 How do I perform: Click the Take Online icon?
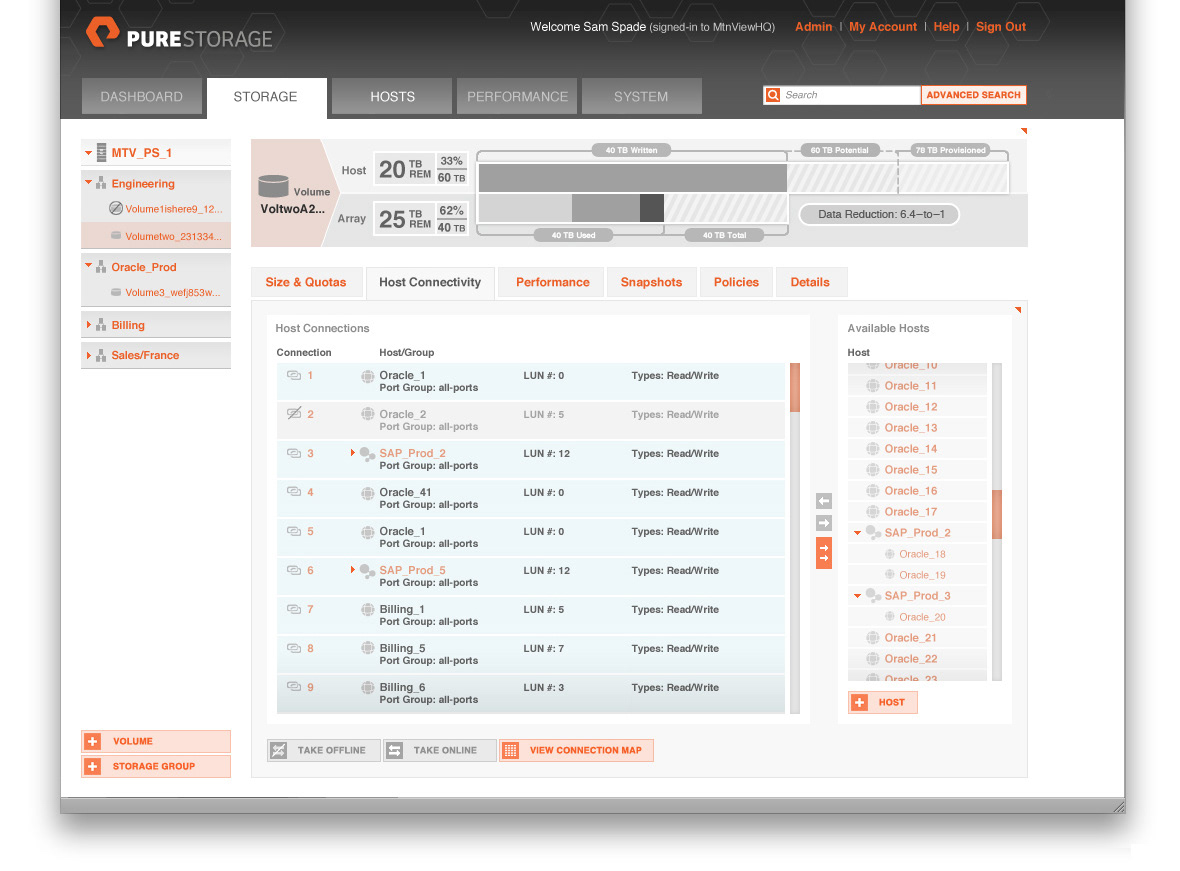point(395,751)
